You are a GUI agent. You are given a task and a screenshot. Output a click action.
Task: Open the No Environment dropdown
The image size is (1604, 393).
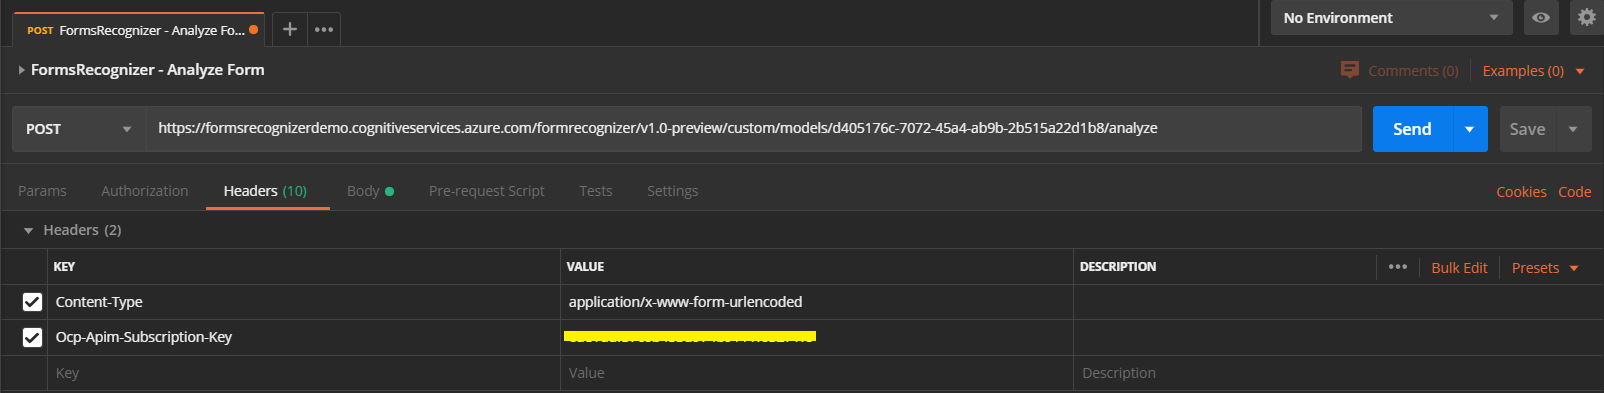[x=1391, y=18]
